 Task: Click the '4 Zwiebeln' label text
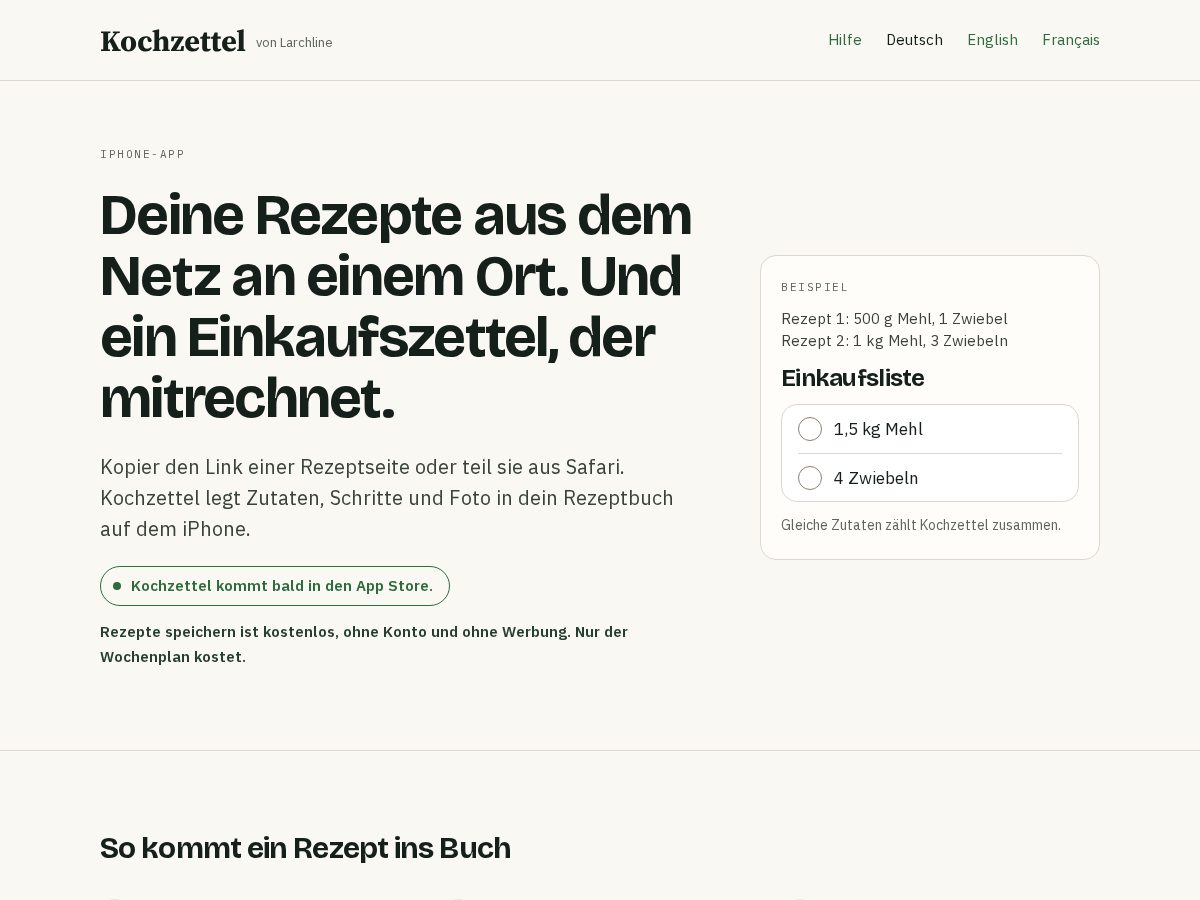click(876, 478)
